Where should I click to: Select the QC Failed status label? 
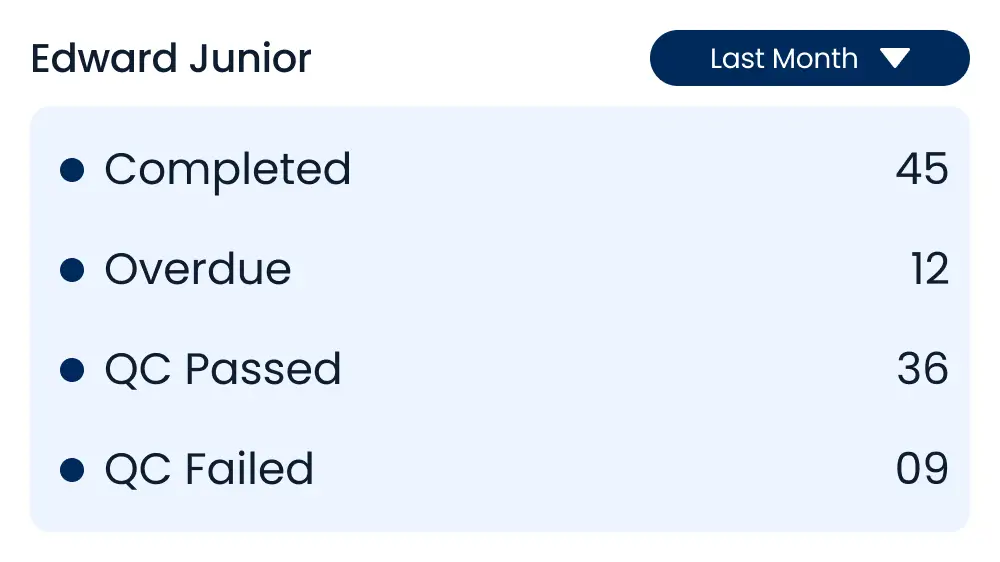(209, 470)
